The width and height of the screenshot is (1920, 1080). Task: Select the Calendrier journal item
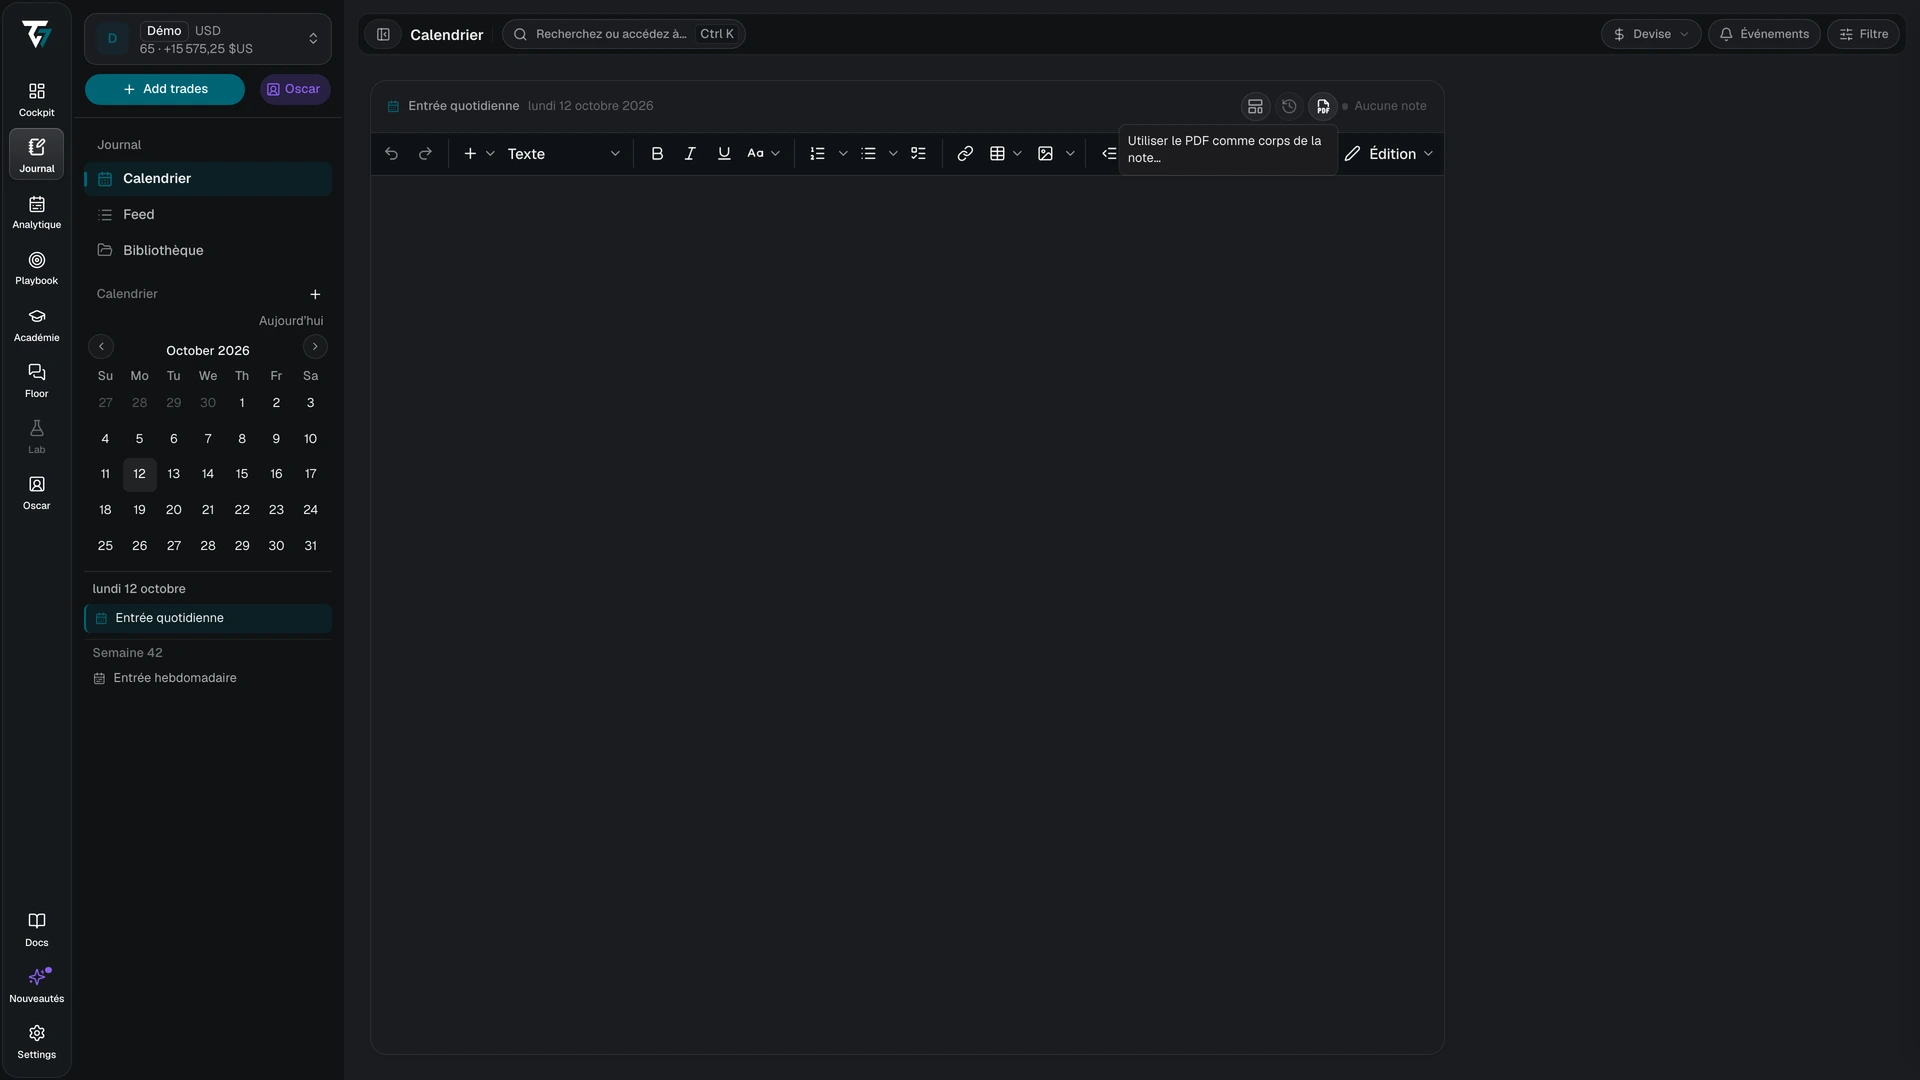coord(208,179)
